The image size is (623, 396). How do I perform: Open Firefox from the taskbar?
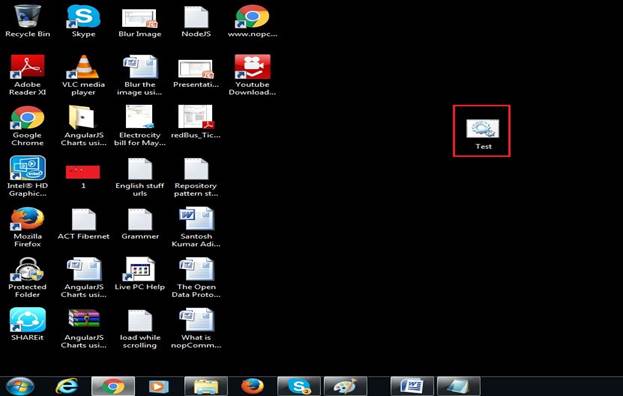pyautogui.click(x=252, y=386)
